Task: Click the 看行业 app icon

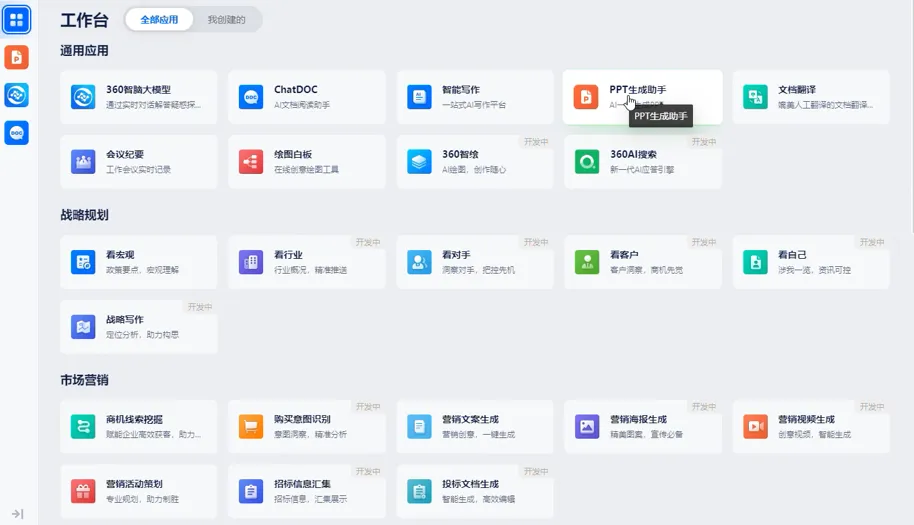Action: (x=251, y=262)
